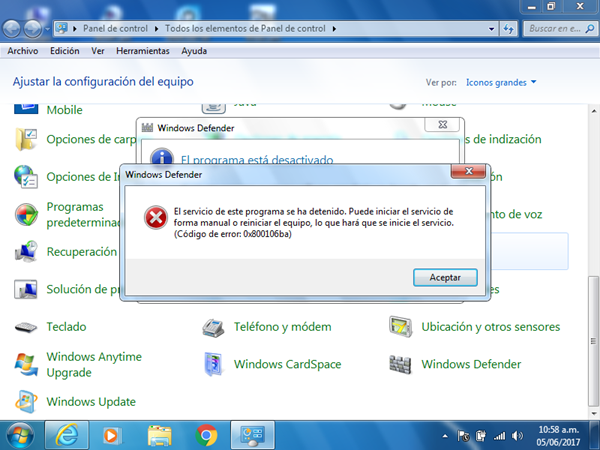Open the Windows Start button
The width and height of the screenshot is (600, 450).
tap(20, 435)
